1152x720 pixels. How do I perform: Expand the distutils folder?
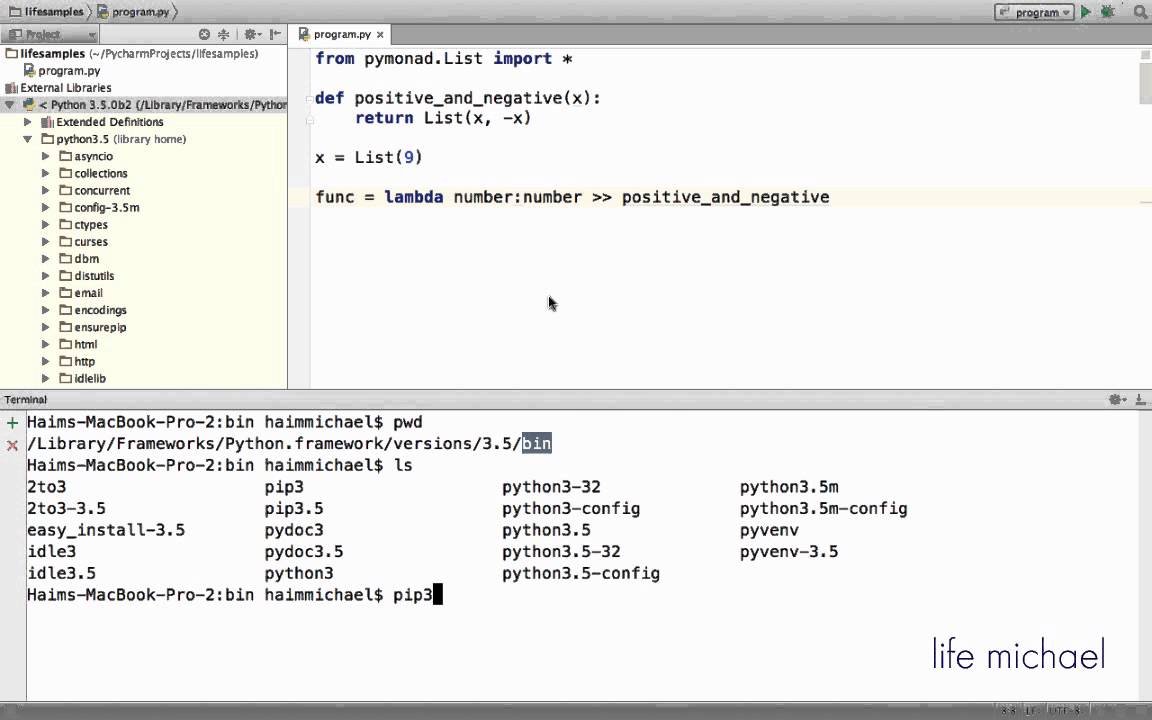click(46, 276)
